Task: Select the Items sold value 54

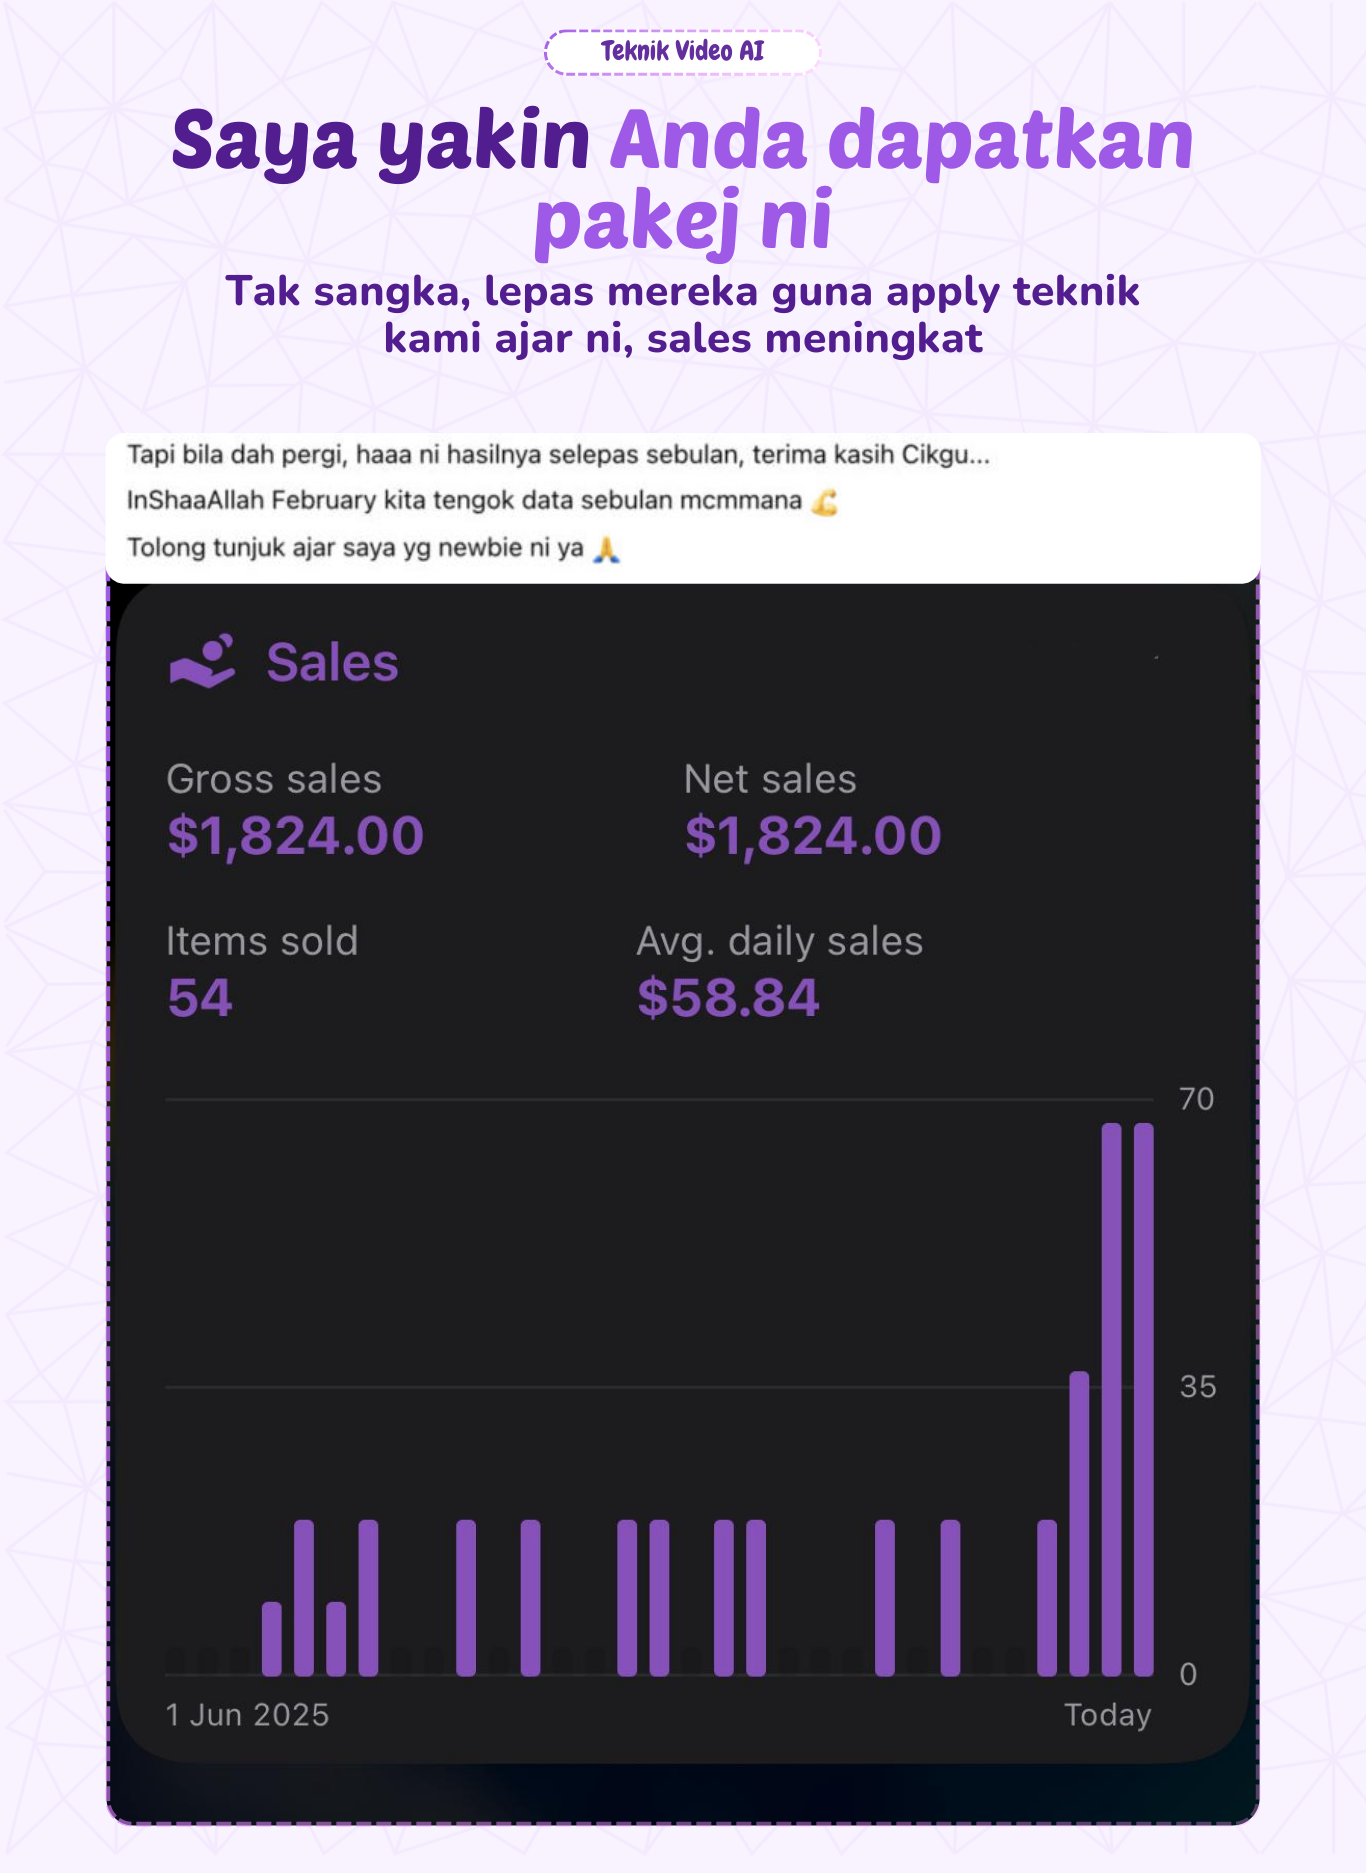Action: (200, 998)
